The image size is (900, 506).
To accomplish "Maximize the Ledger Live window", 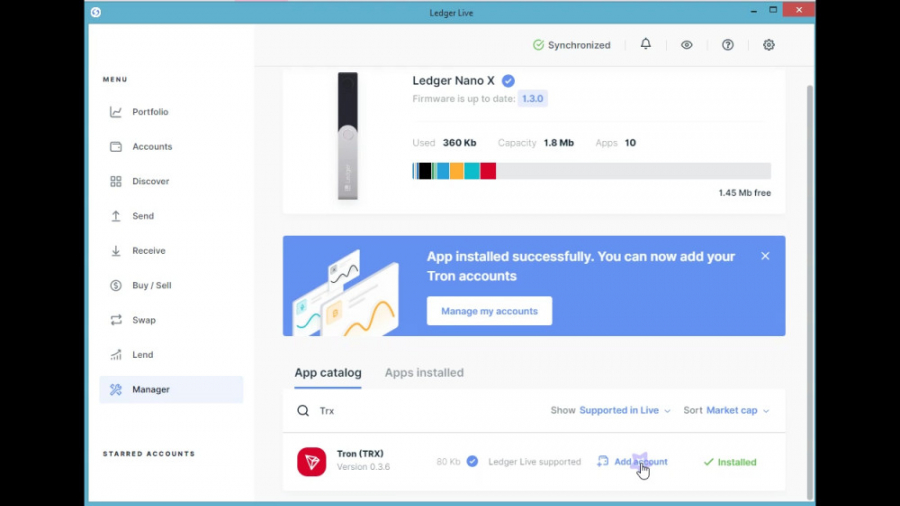I will pyautogui.click(x=773, y=10).
